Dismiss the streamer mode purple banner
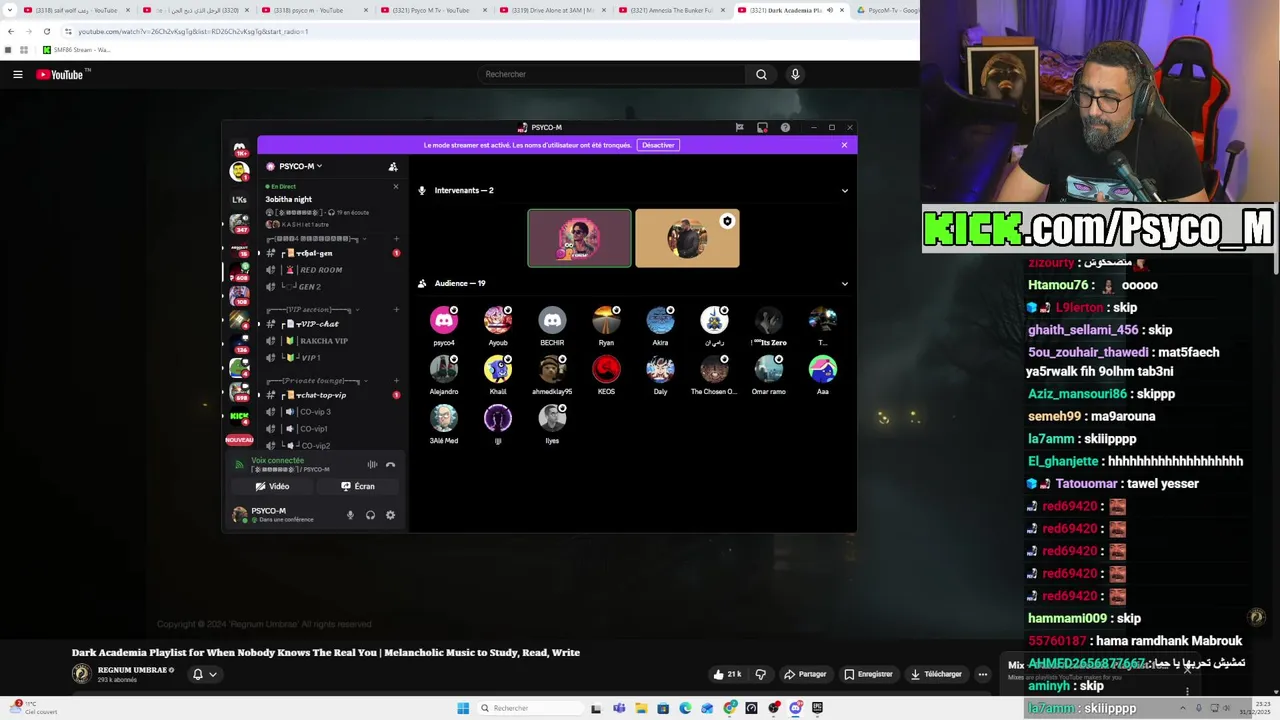The width and height of the screenshot is (1280, 720). pos(844,145)
